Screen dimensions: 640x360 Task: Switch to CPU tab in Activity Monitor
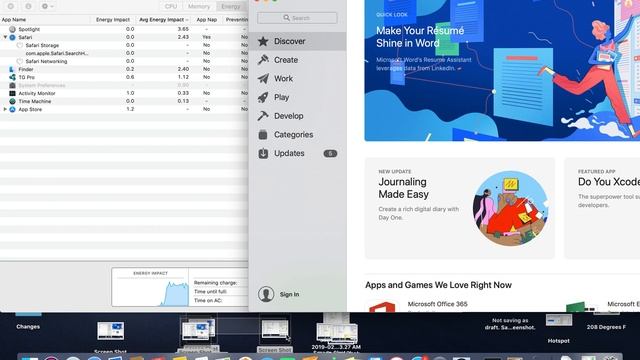click(x=171, y=7)
